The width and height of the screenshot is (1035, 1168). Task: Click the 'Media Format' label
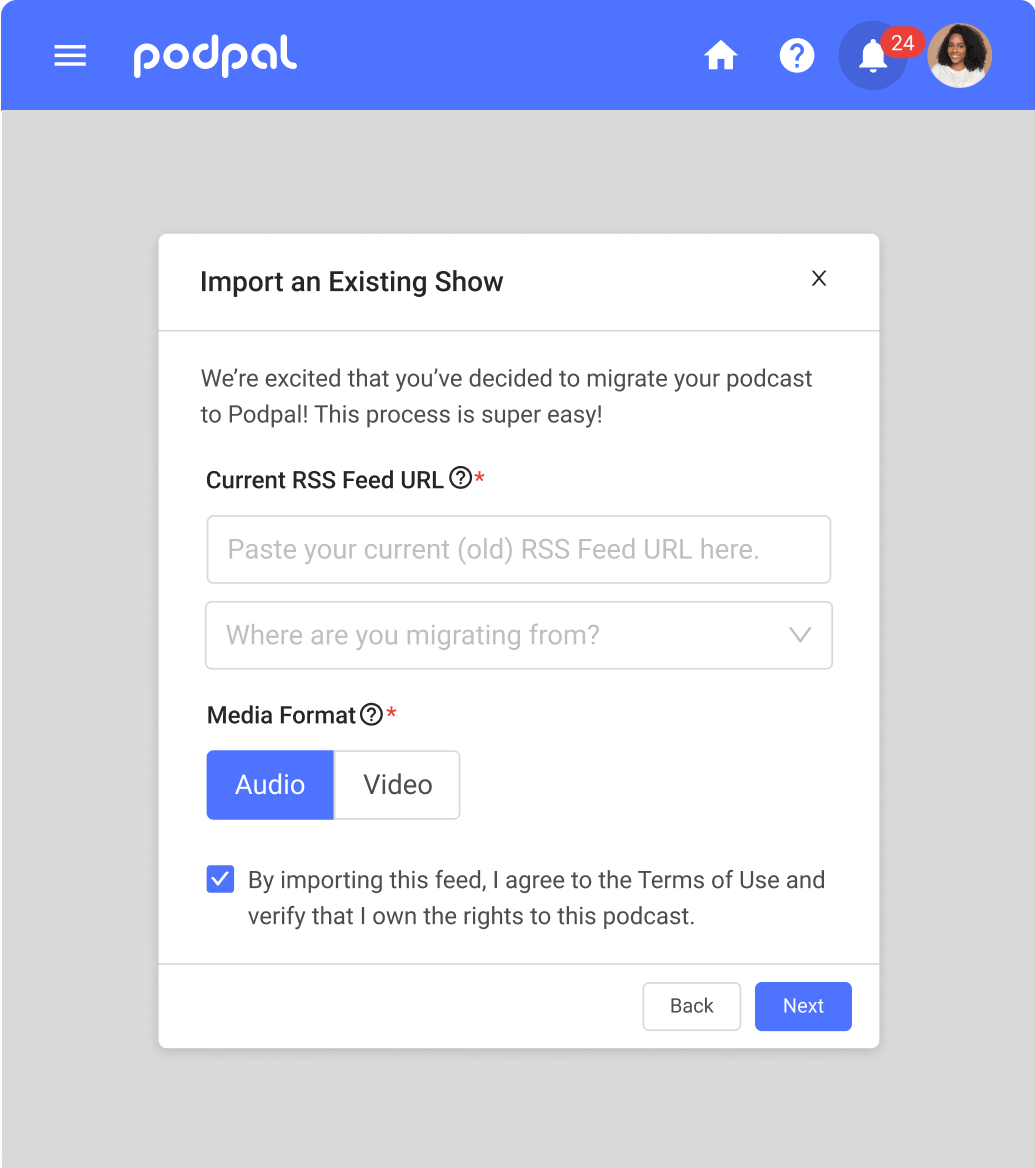click(x=282, y=715)
